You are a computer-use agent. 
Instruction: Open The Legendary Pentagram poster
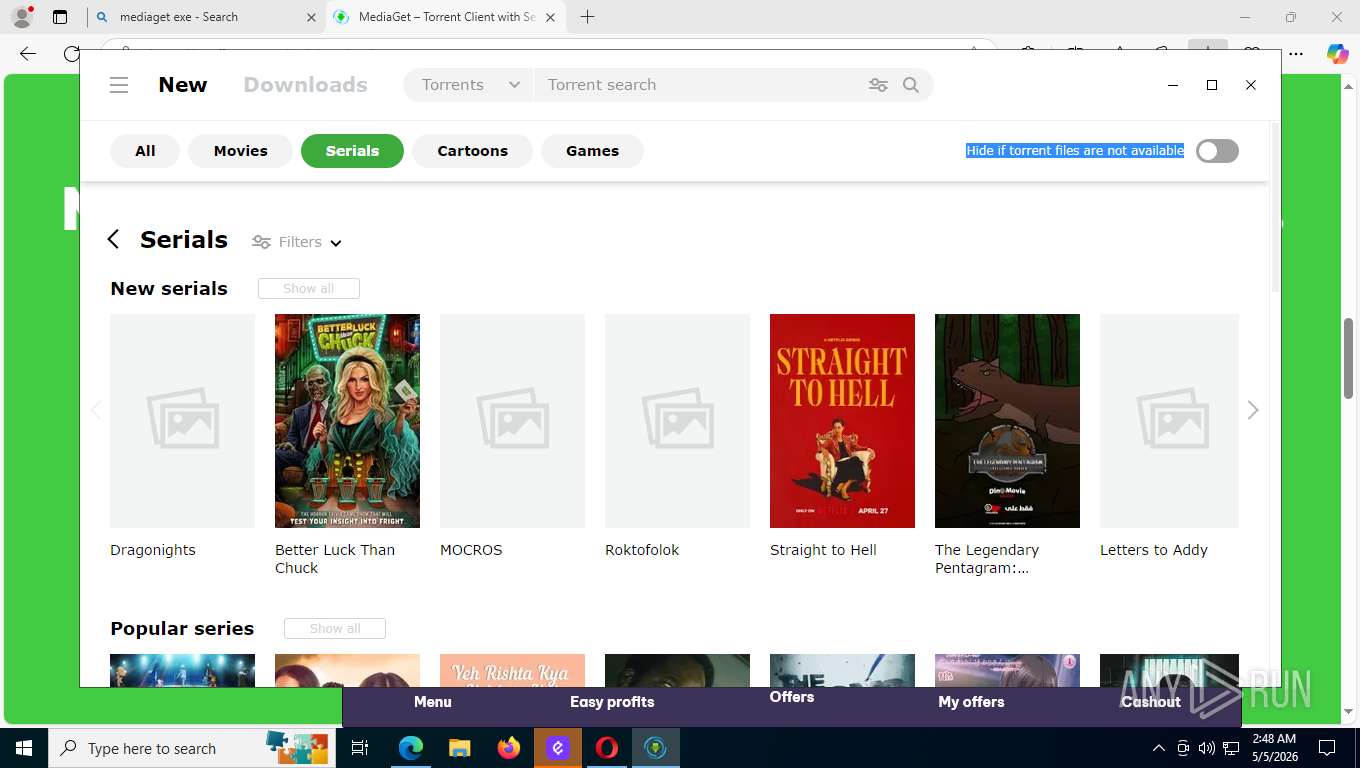click(1007, 421)
